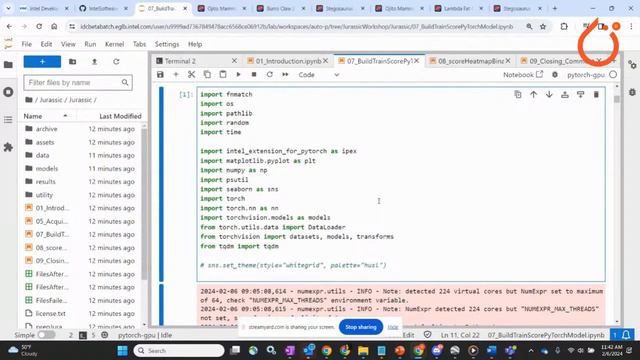Bookmark this page with star icon
The image size is (640, 360).
(x=543, y=27)
